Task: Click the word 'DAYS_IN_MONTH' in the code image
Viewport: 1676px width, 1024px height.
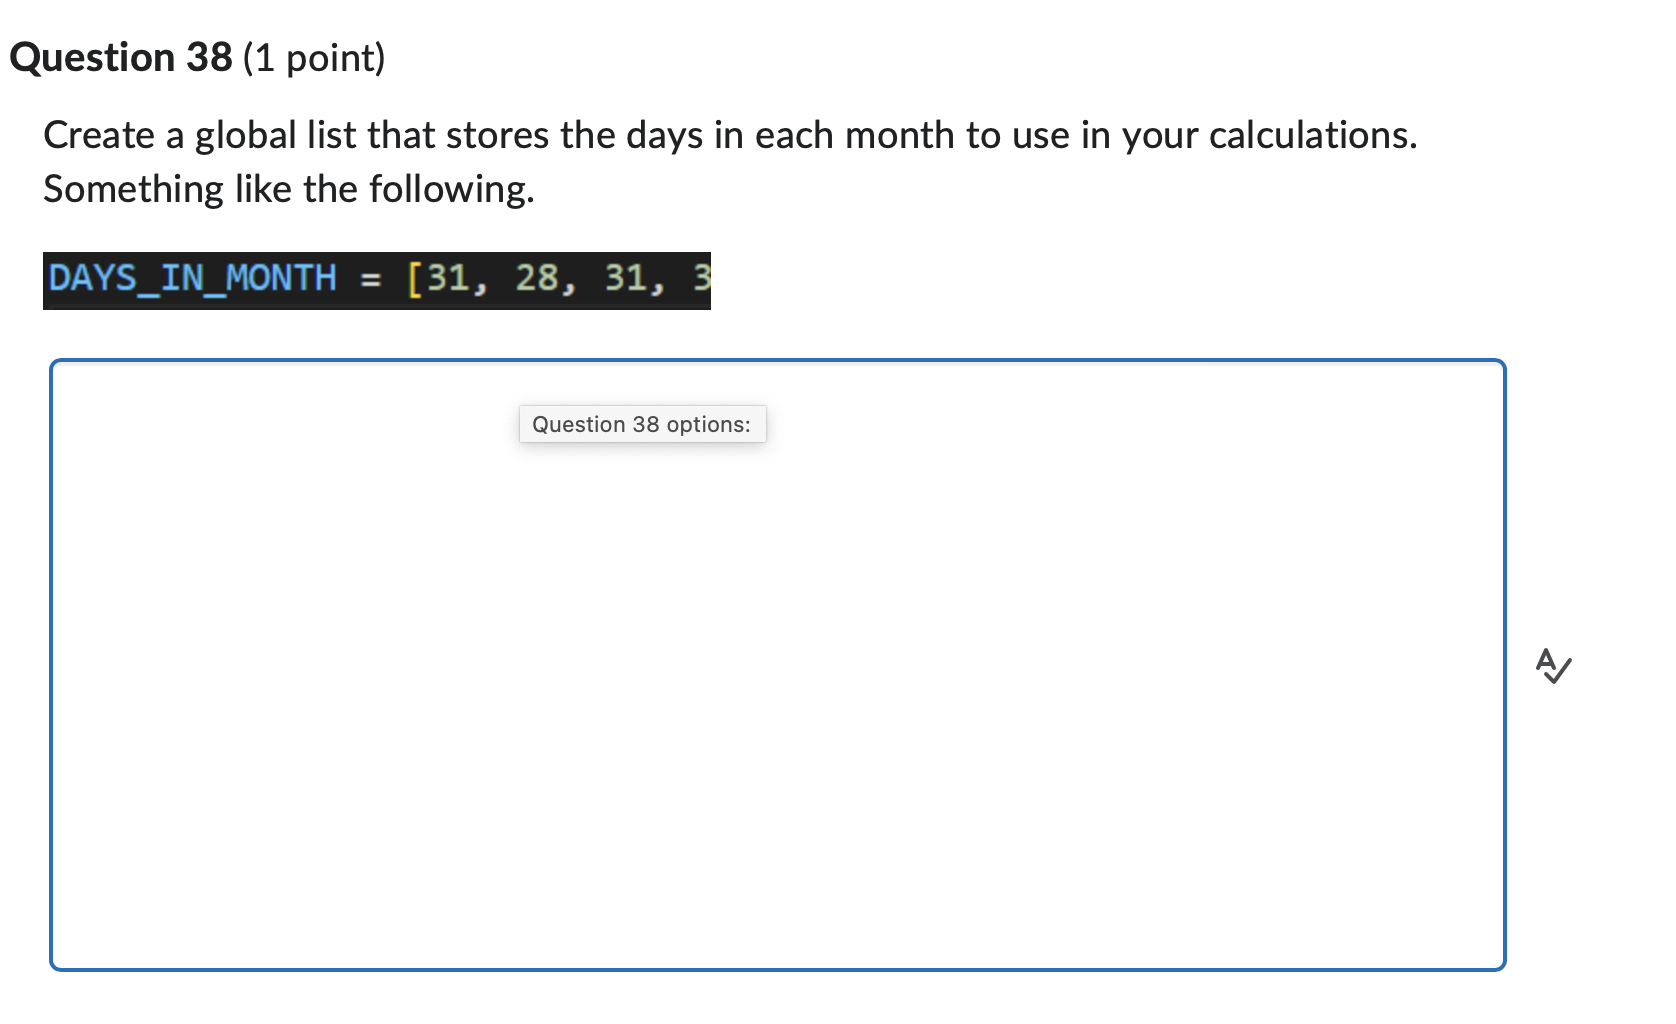Action: point(191,279)
